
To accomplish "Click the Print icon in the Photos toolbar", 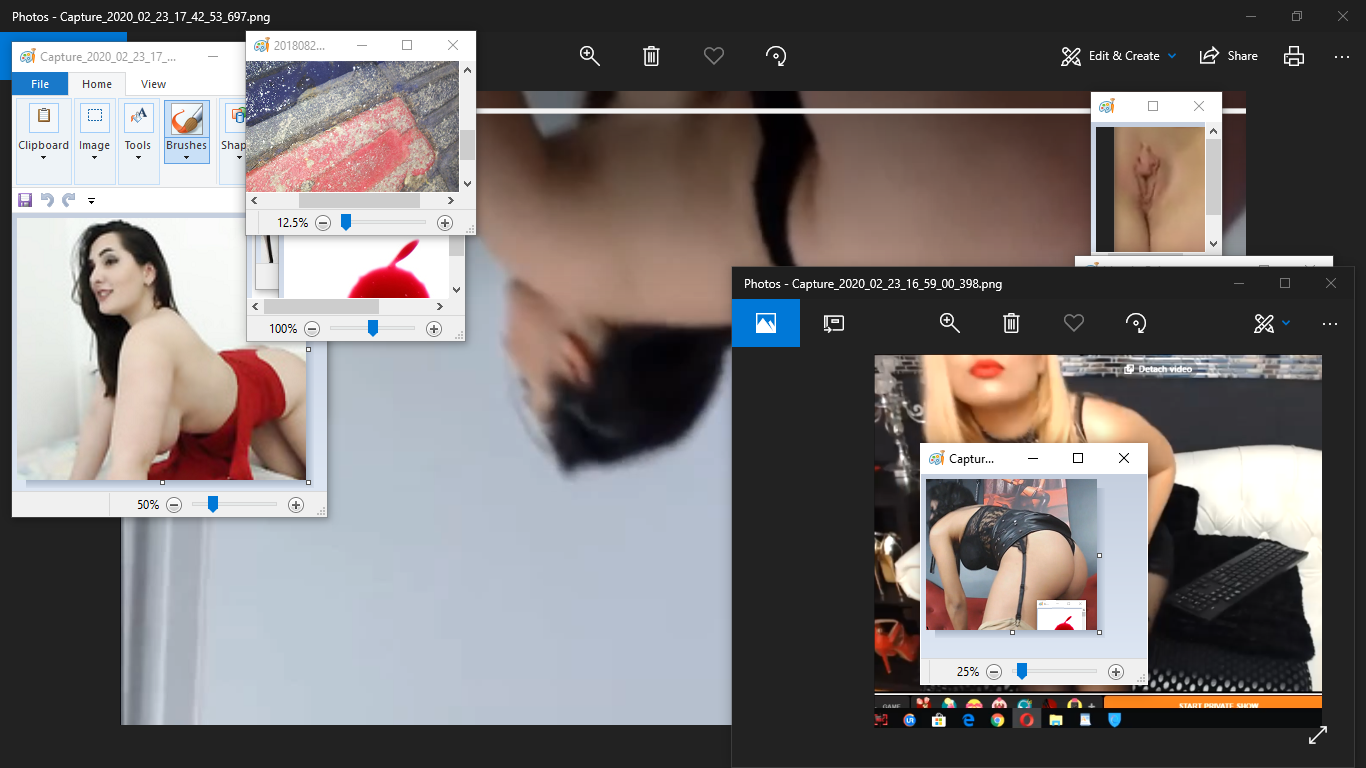I will pyautogui.click(x=1294, y=56).
